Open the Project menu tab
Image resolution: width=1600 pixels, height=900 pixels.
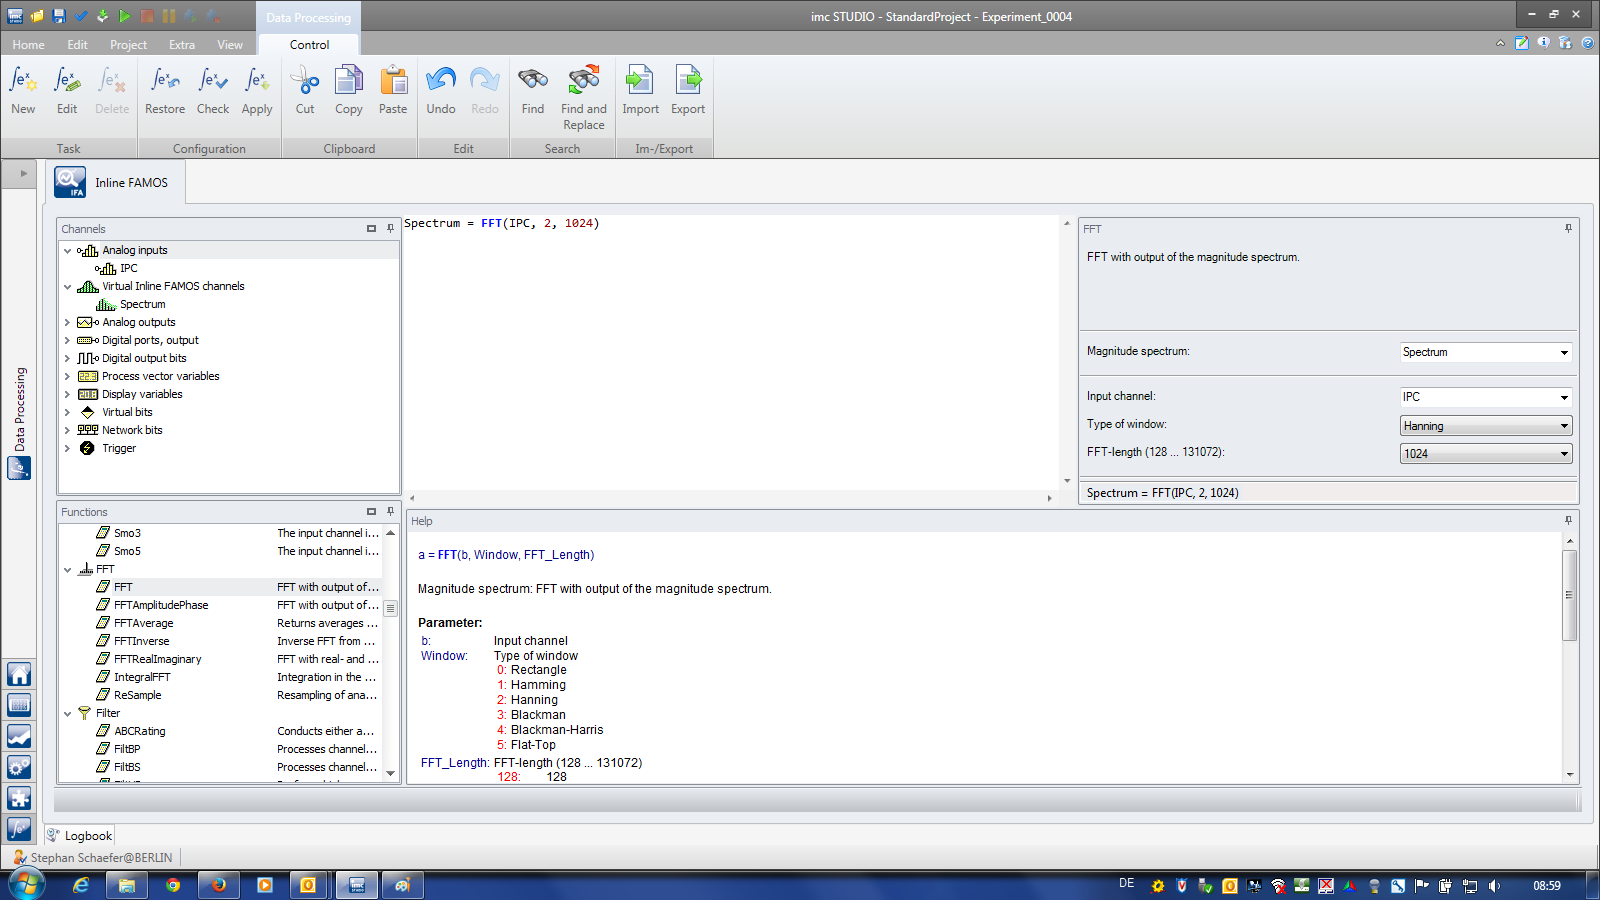coord(128,45)
